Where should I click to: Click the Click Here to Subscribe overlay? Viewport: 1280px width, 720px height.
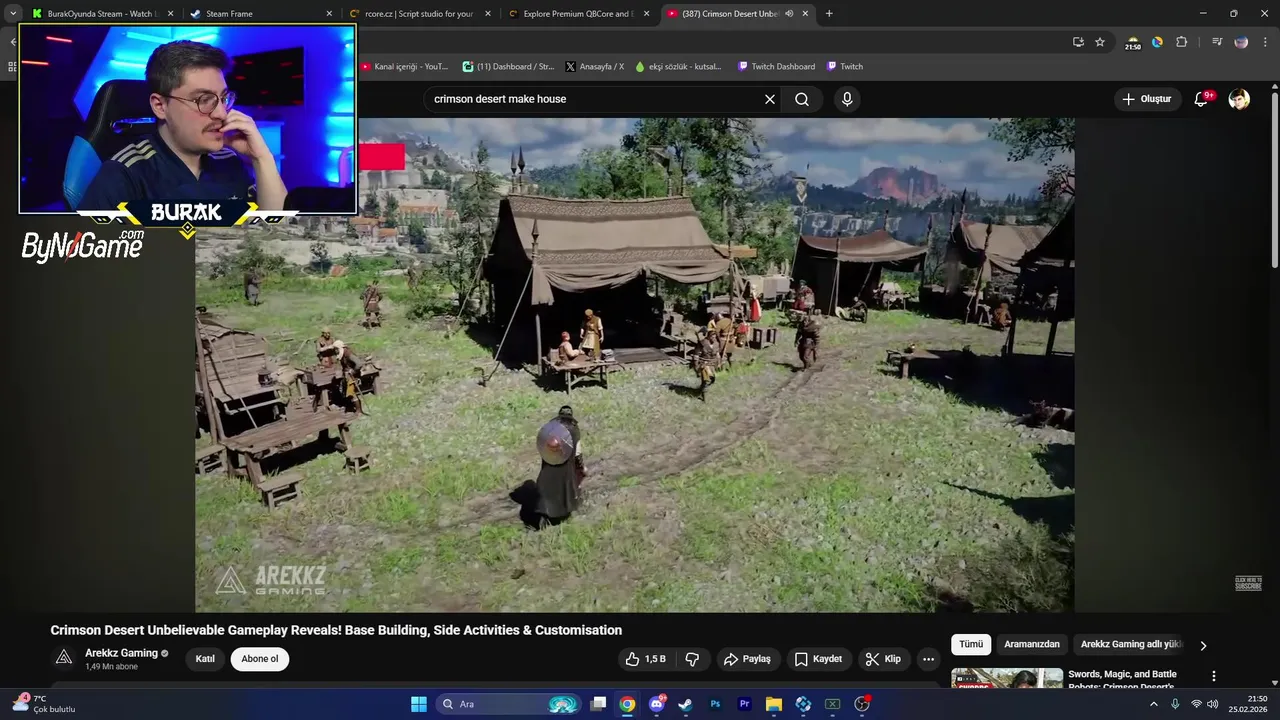pyautogui.click(x=1248, y=583)
